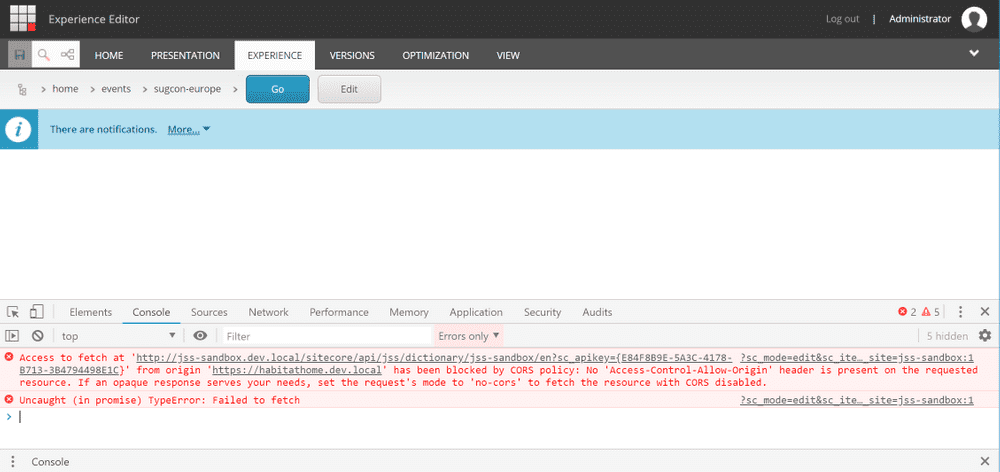Click the 'Experience Editor' title text
Screen dimensions: 1000x472
coord(94,19)
